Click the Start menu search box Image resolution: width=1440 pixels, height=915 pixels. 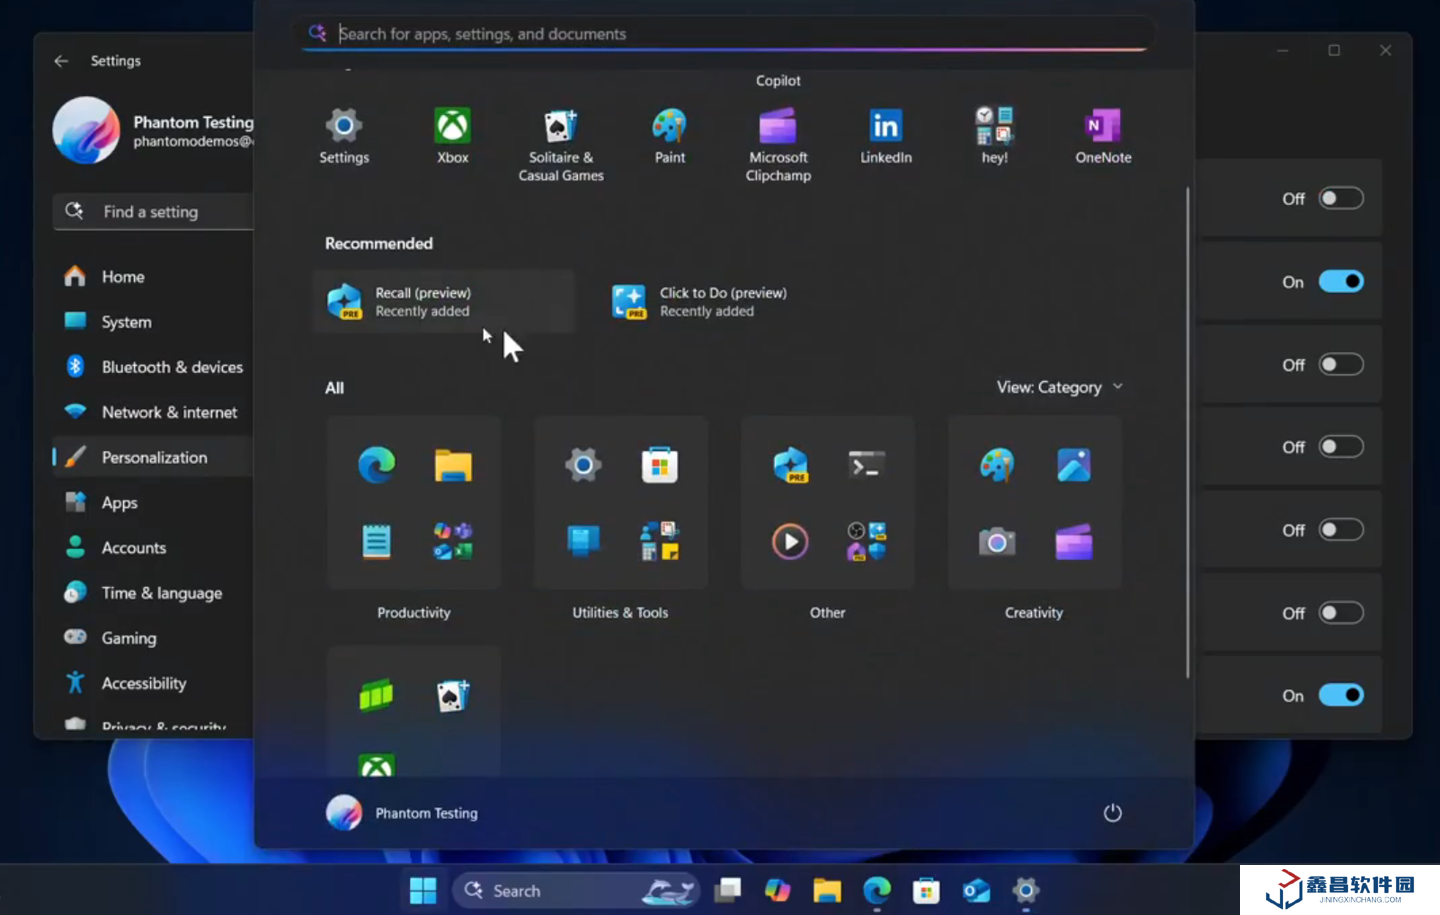730,34
